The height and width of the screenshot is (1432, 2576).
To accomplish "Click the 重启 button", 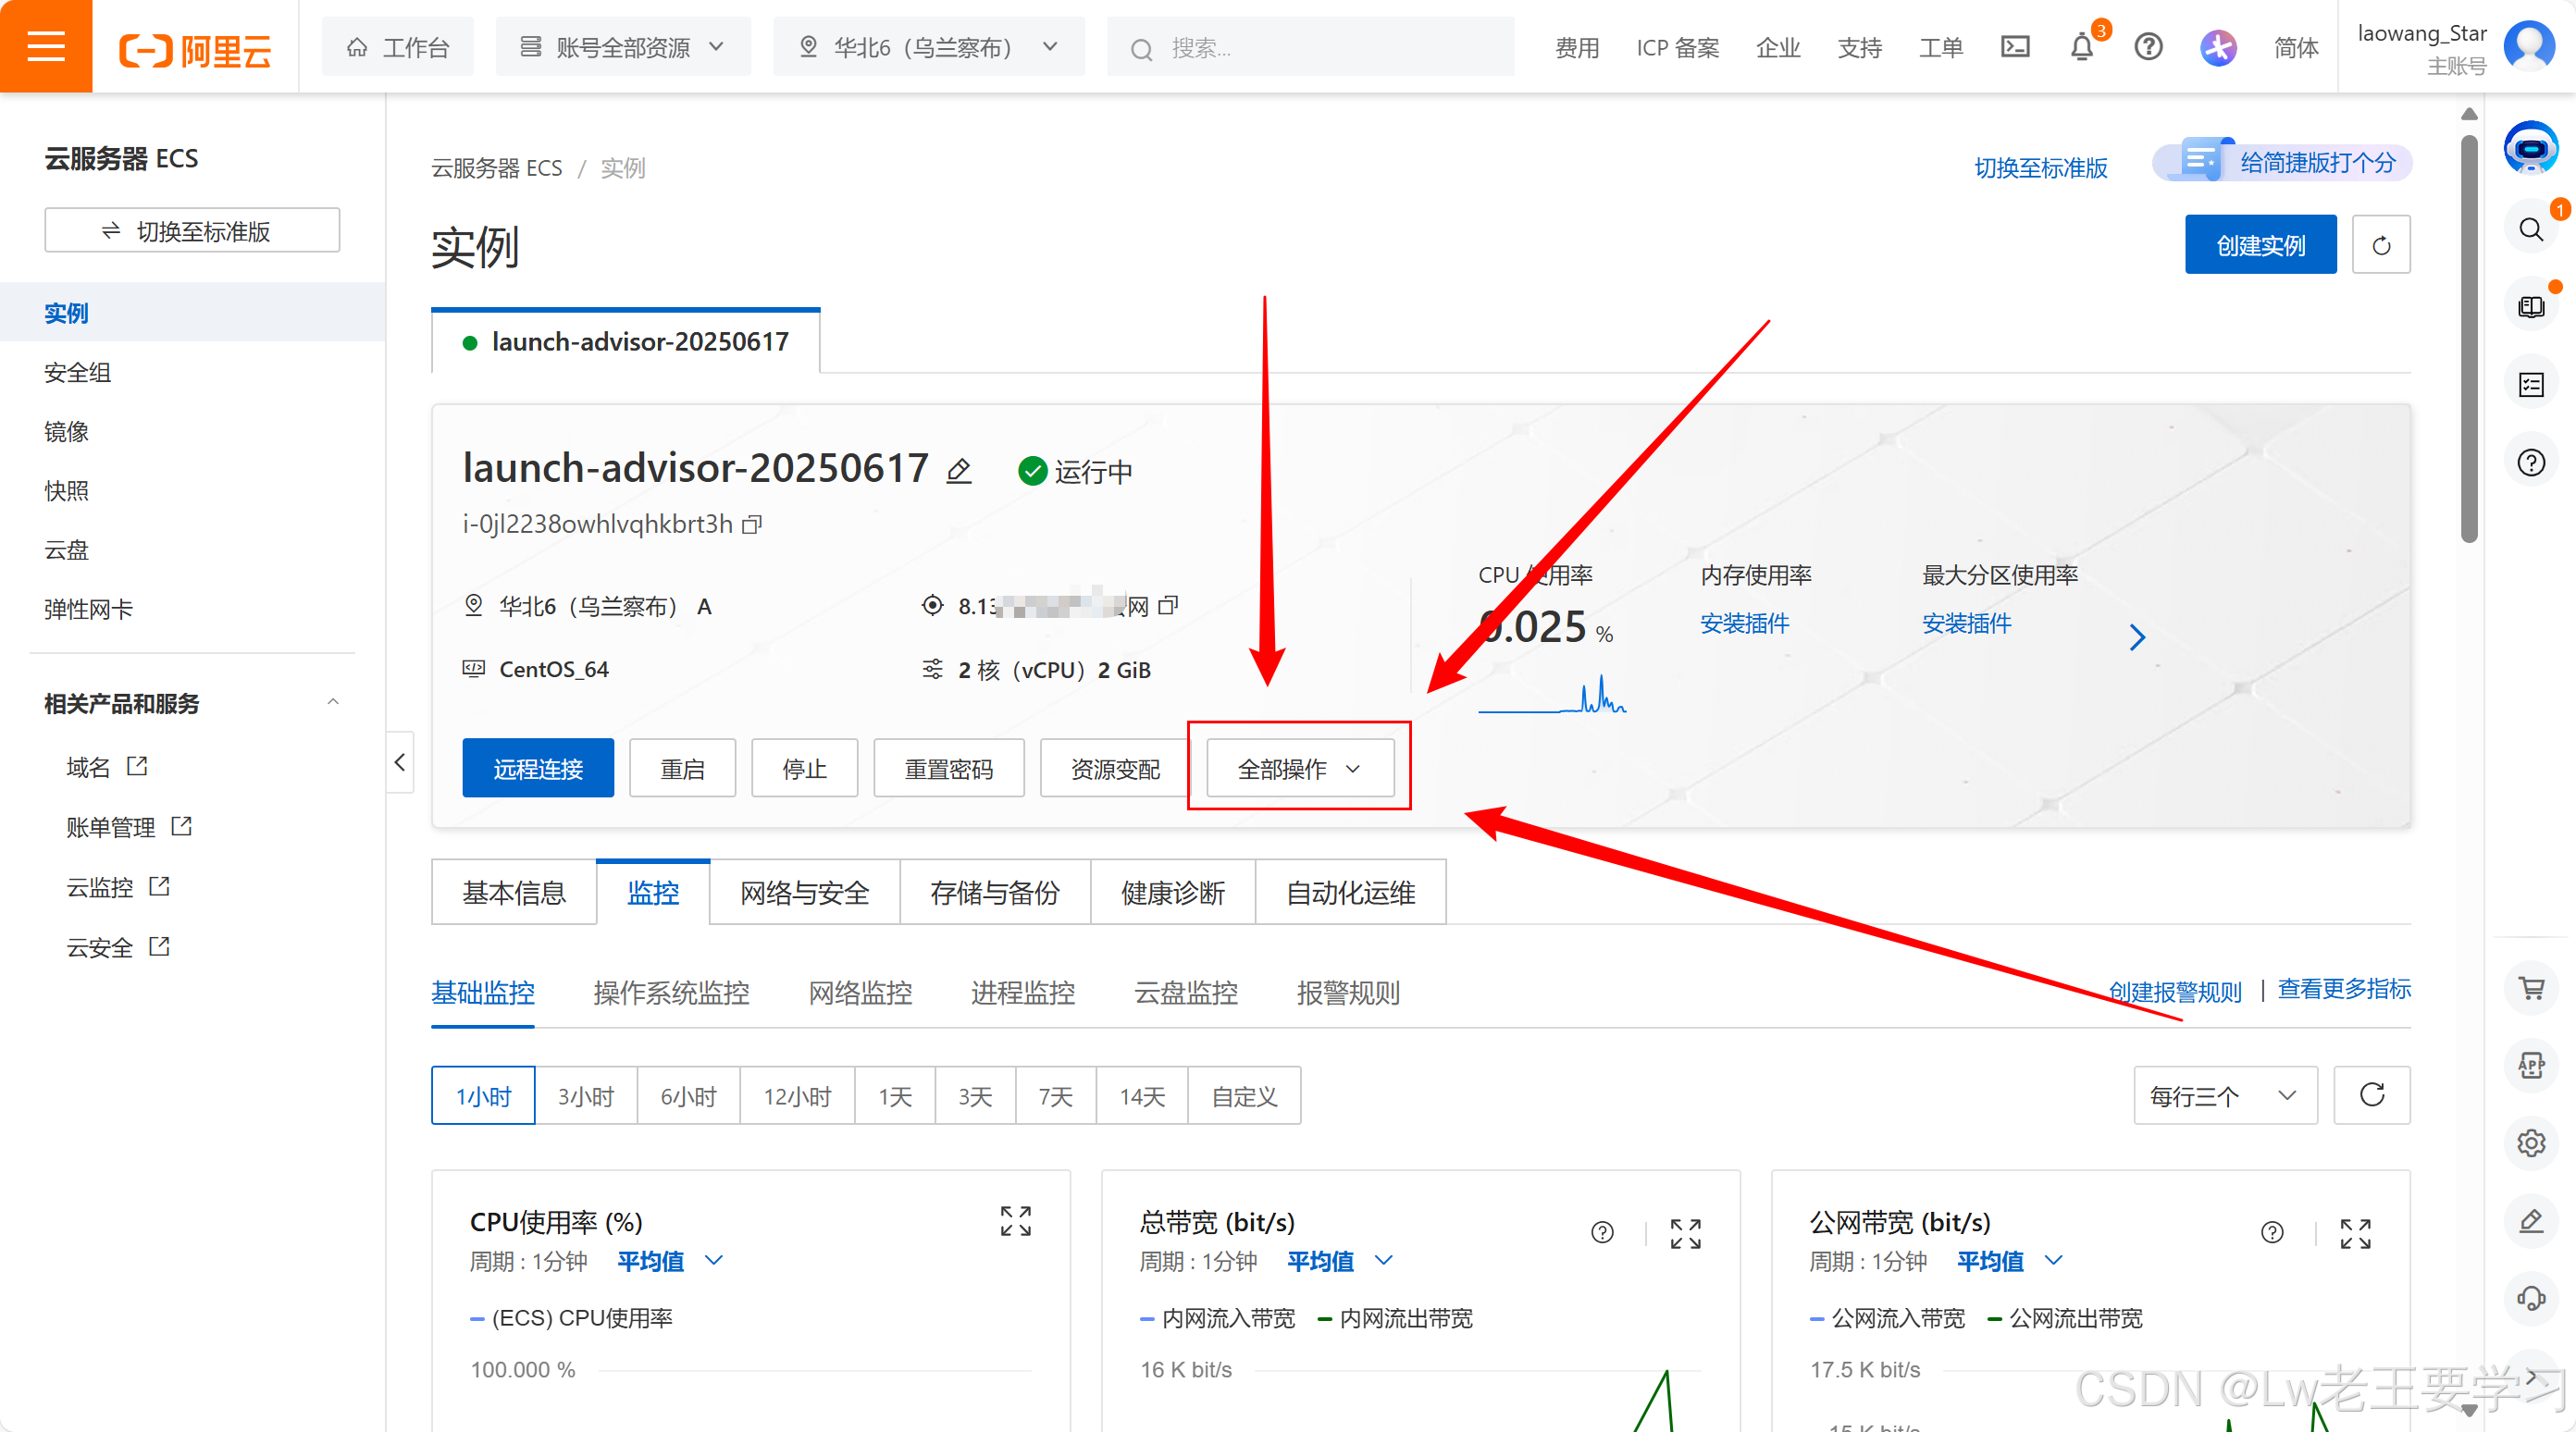I will (682, 768).
